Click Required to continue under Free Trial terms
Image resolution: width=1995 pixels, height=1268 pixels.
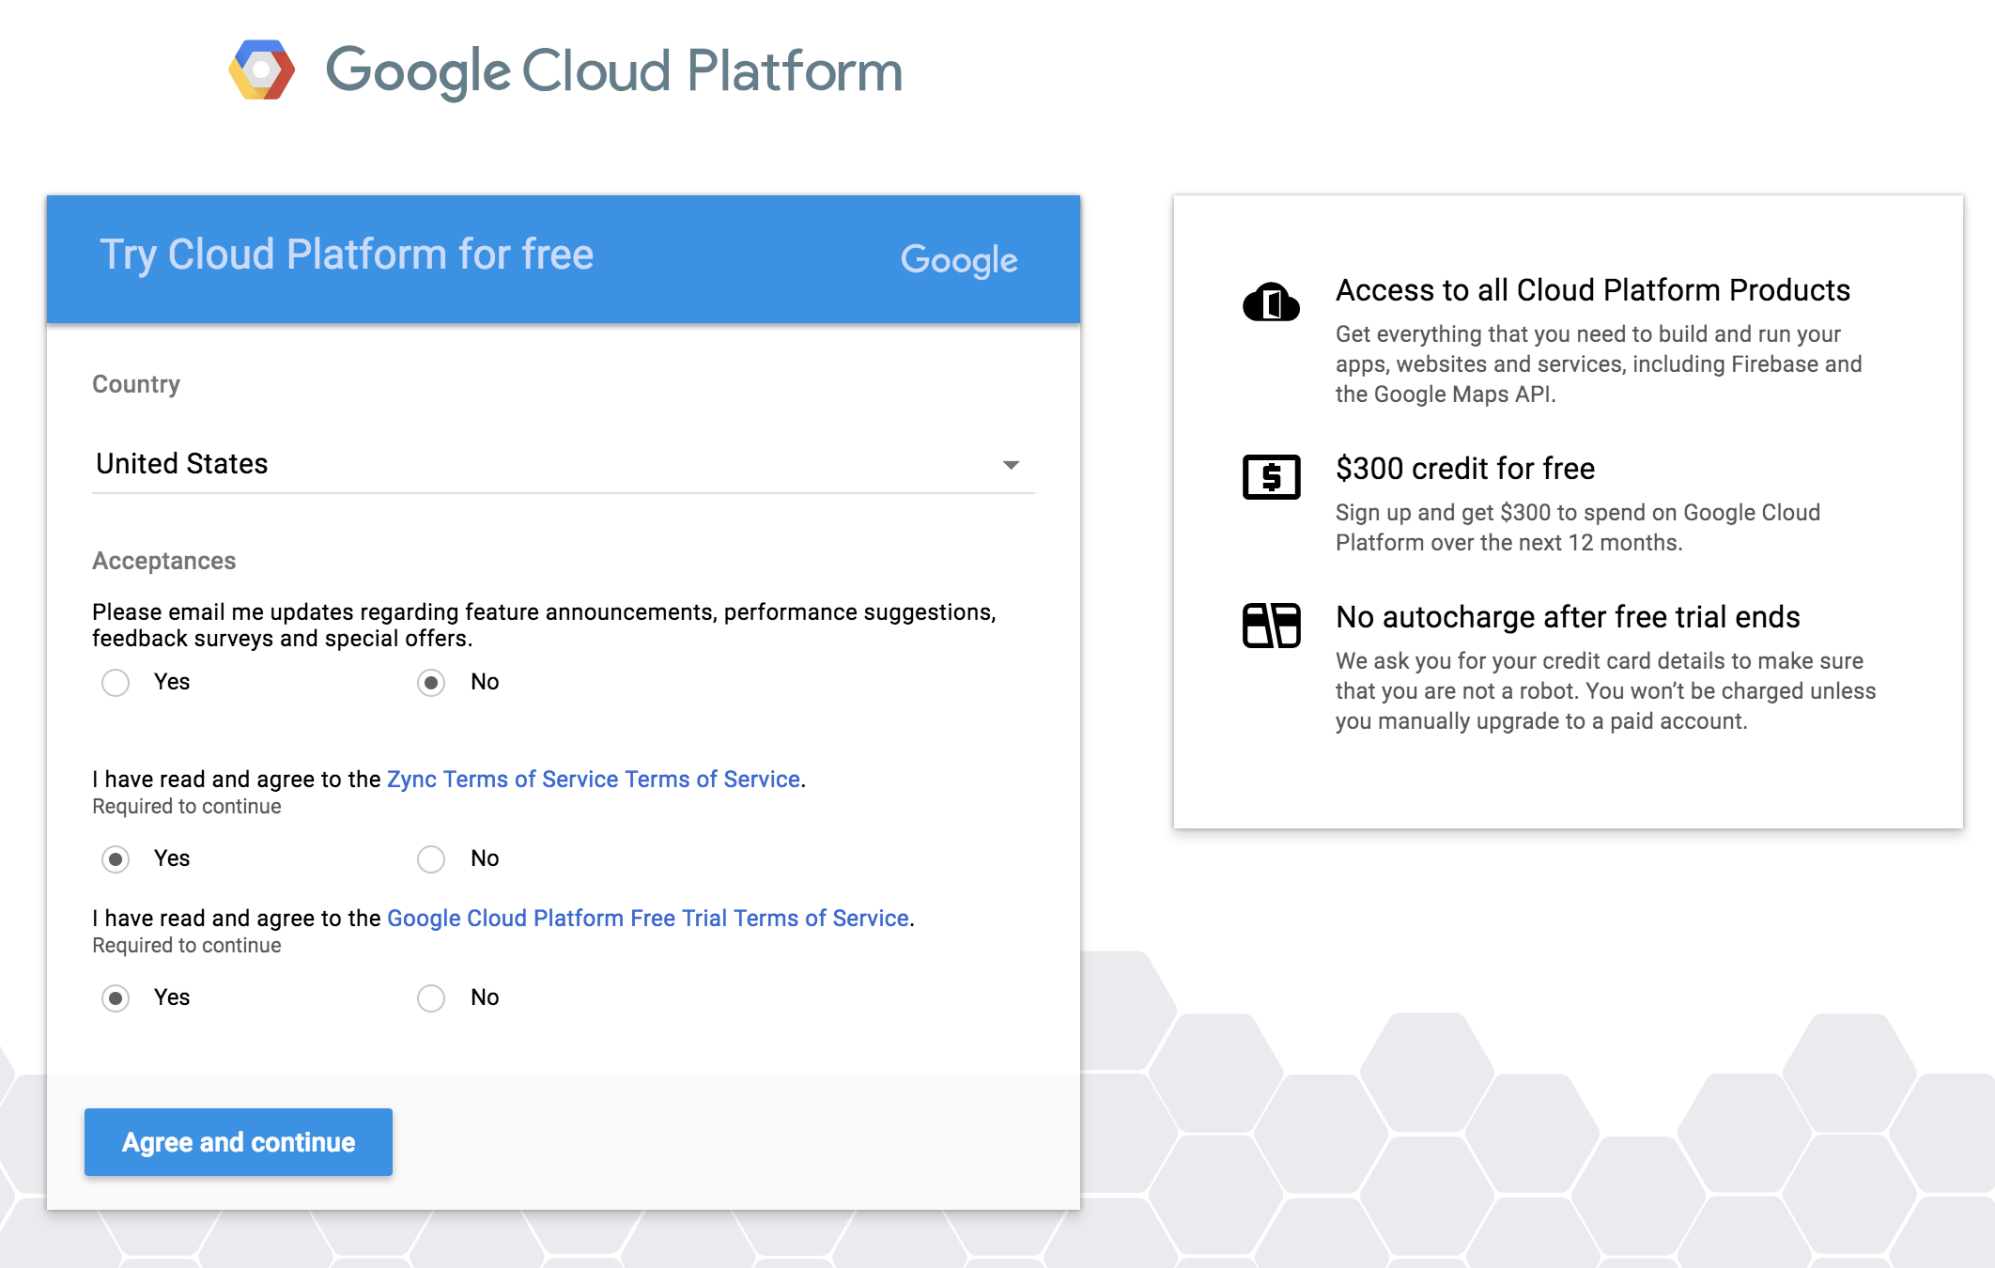point(187,945)
